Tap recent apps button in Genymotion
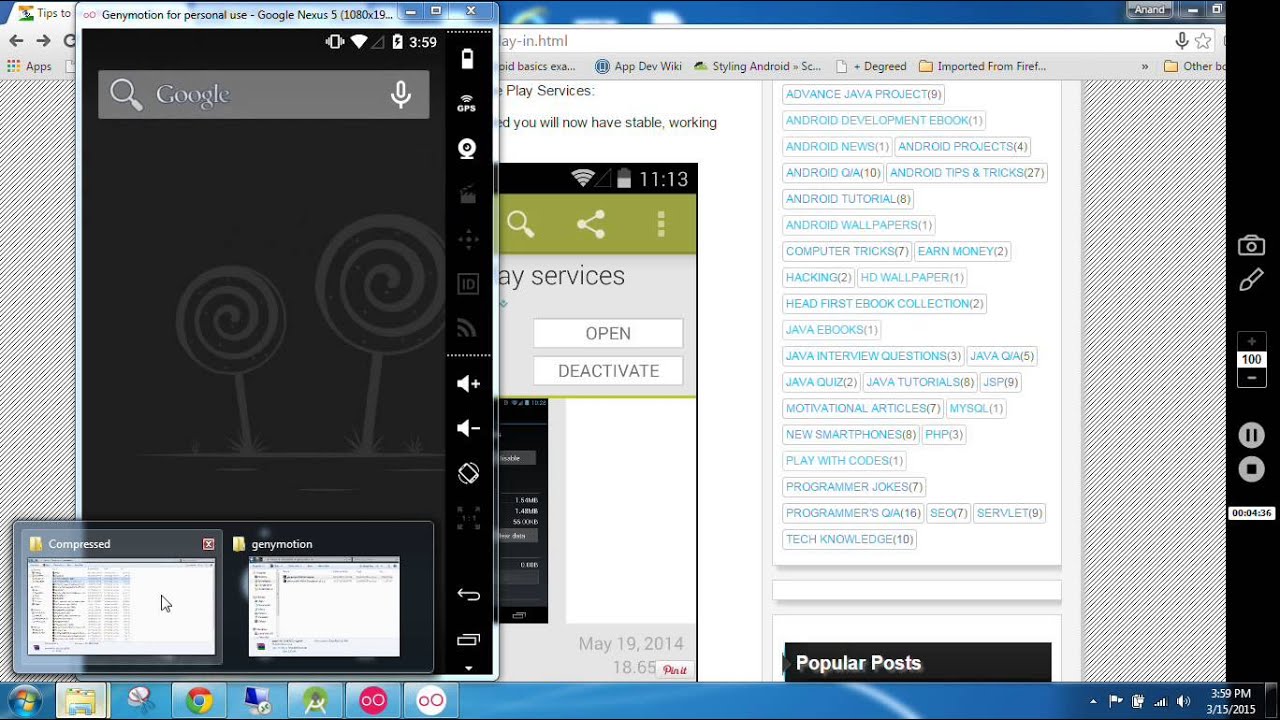This screenshot has height=720, width=1280. (468, 639)
